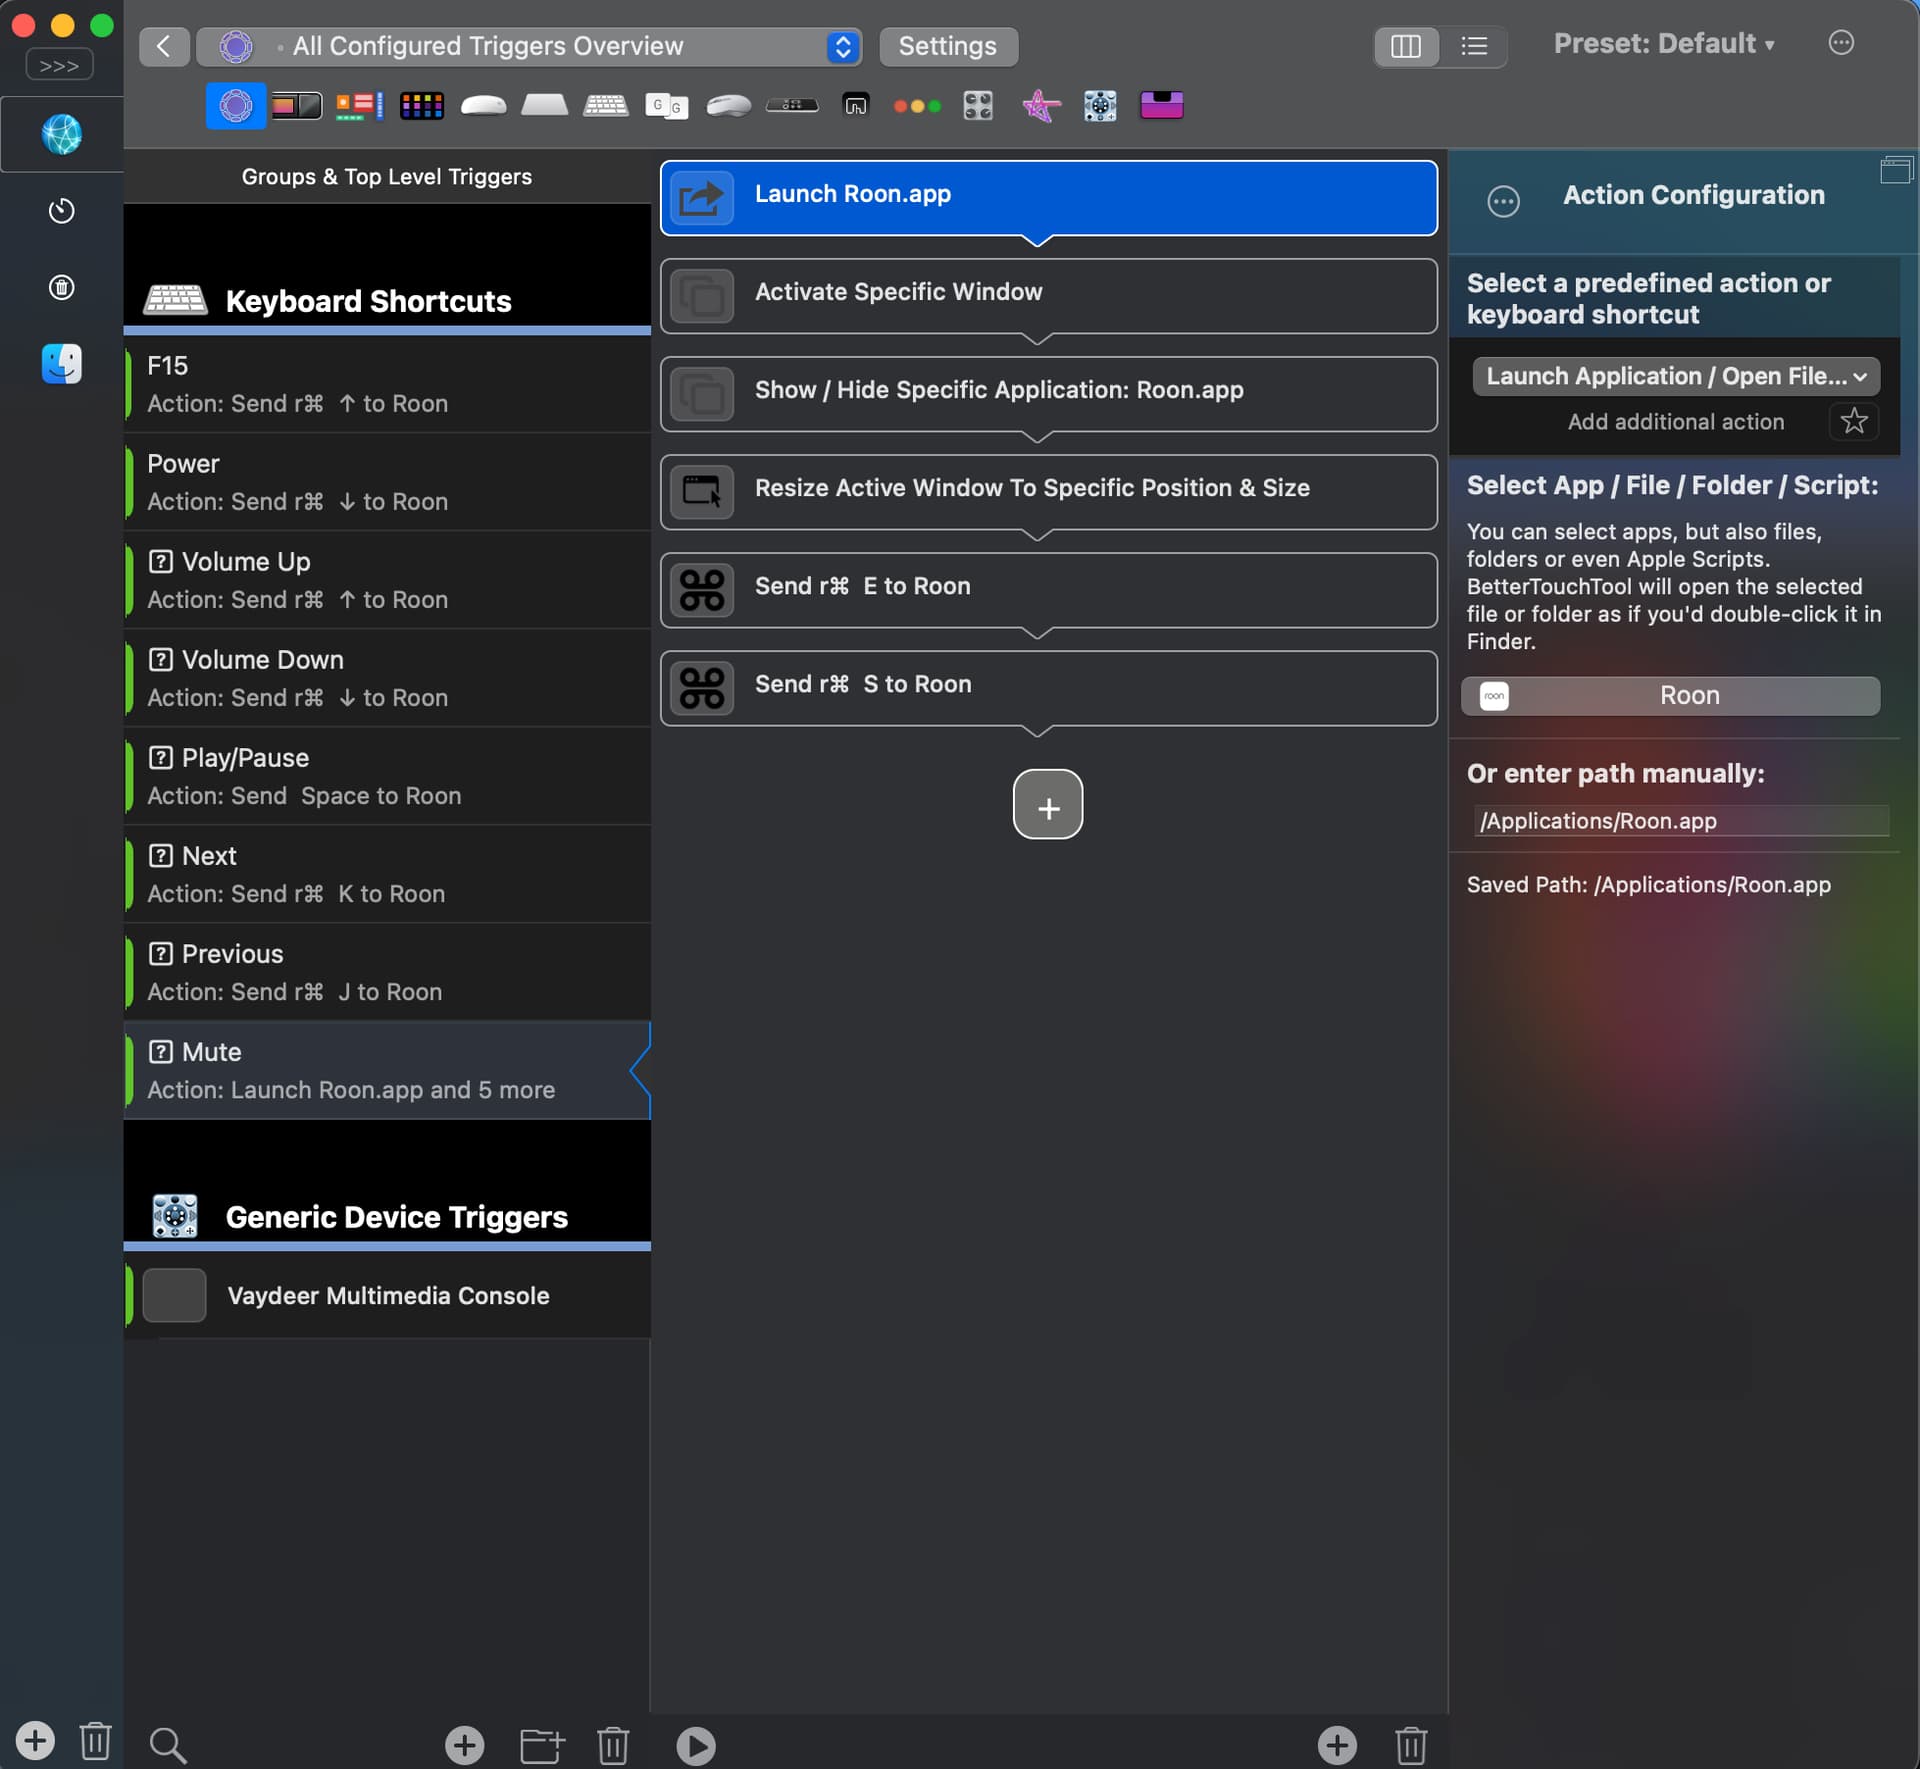Run the selected actions with play button
The width and height of the screenshot is (1920, 1769).
click(695, 1746)
